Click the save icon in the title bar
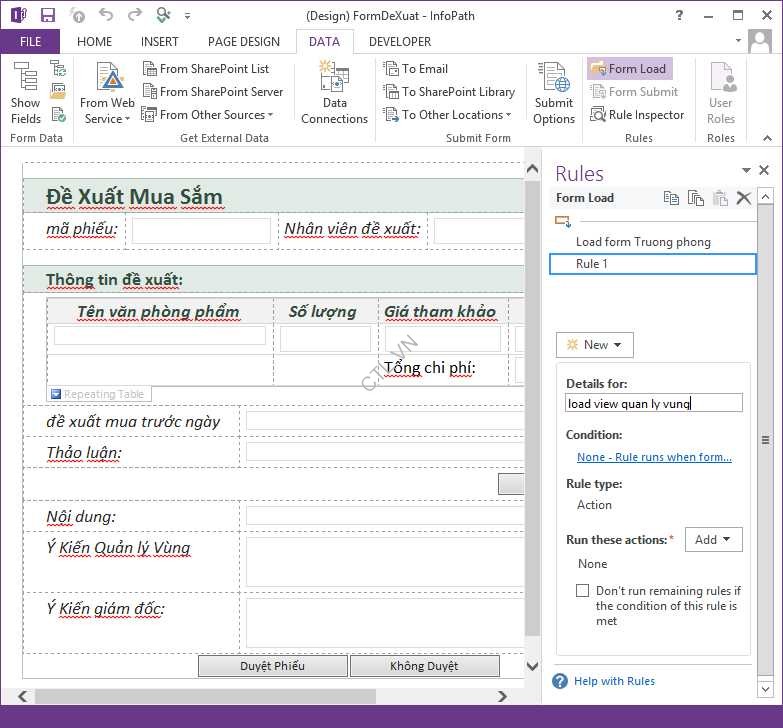The width and height of the screenshot is (783, 728). [48, 15]
